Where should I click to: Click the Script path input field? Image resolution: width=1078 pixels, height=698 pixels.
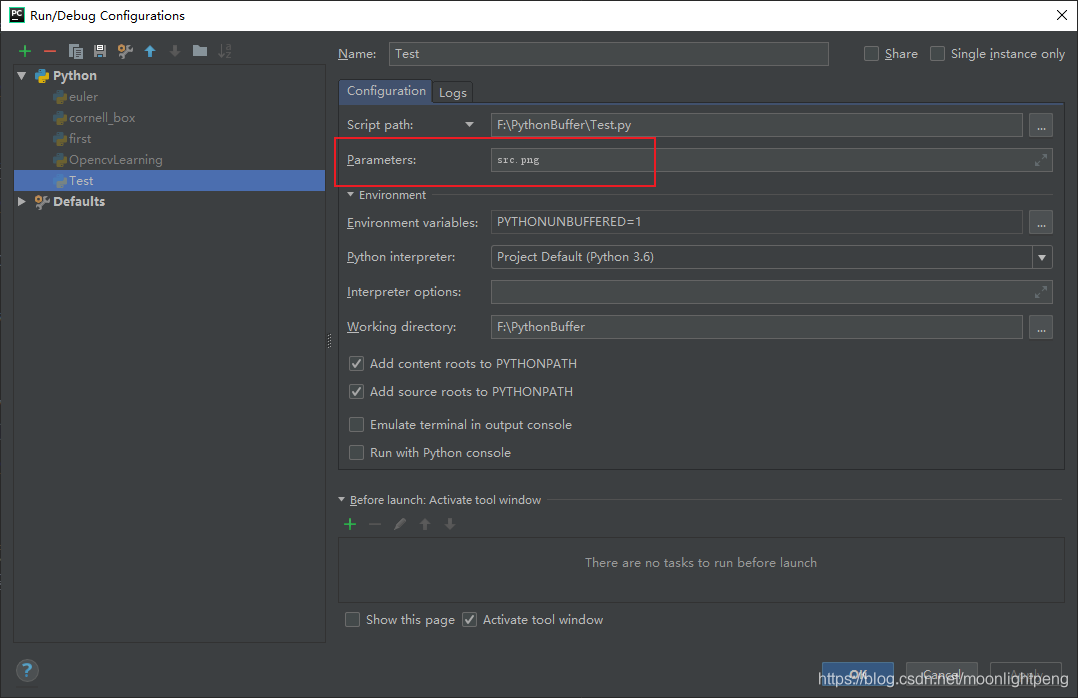tap(756, 125)
